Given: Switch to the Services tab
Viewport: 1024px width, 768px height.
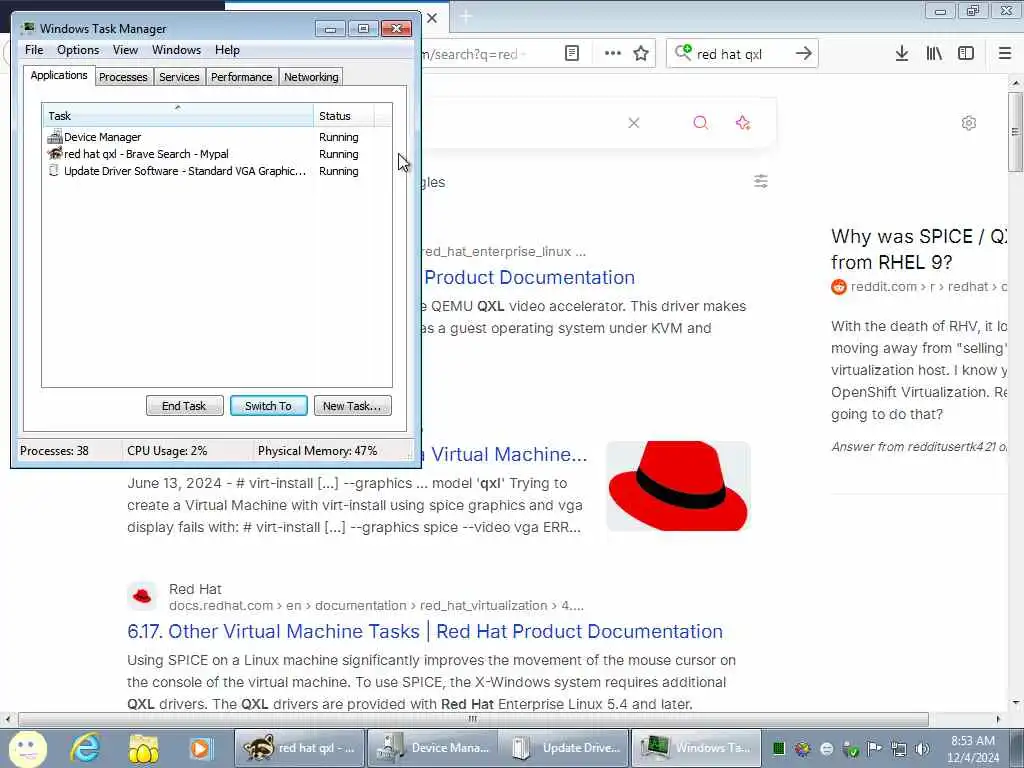Looking at the screenshot, I should point(179,77).
